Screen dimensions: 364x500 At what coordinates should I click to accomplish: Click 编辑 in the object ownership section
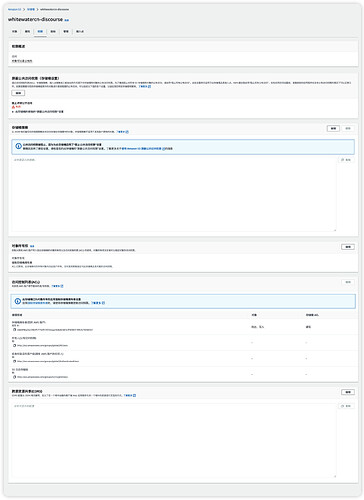pos(348,247)
